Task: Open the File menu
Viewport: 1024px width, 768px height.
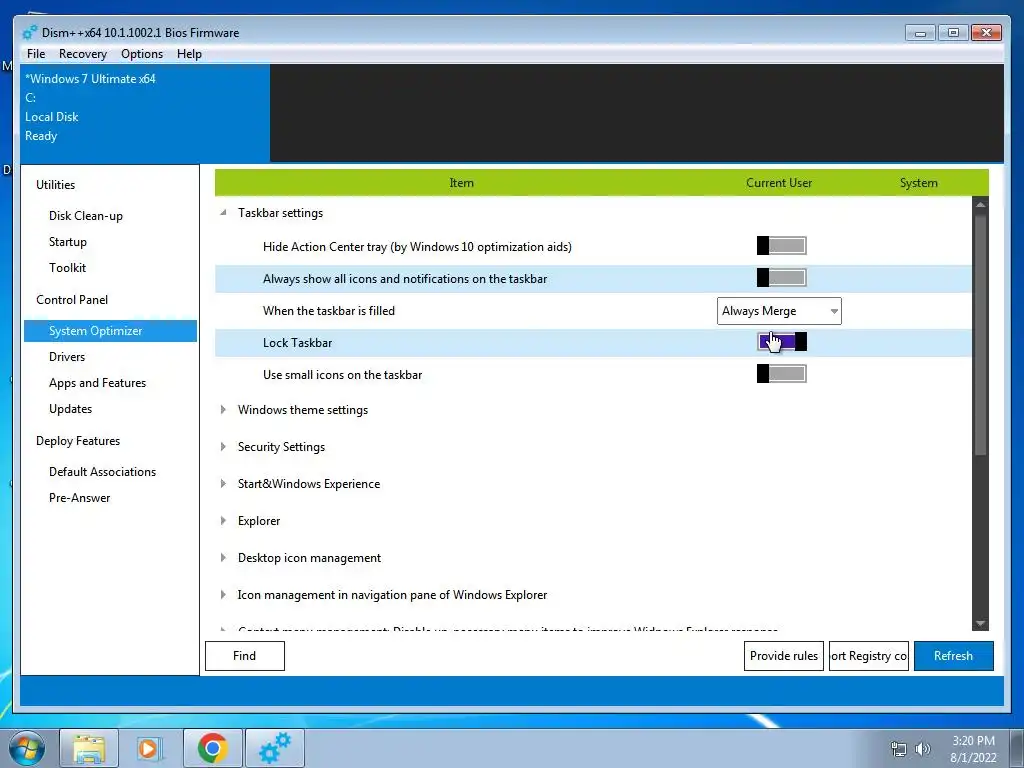Action: click(36, 54)
